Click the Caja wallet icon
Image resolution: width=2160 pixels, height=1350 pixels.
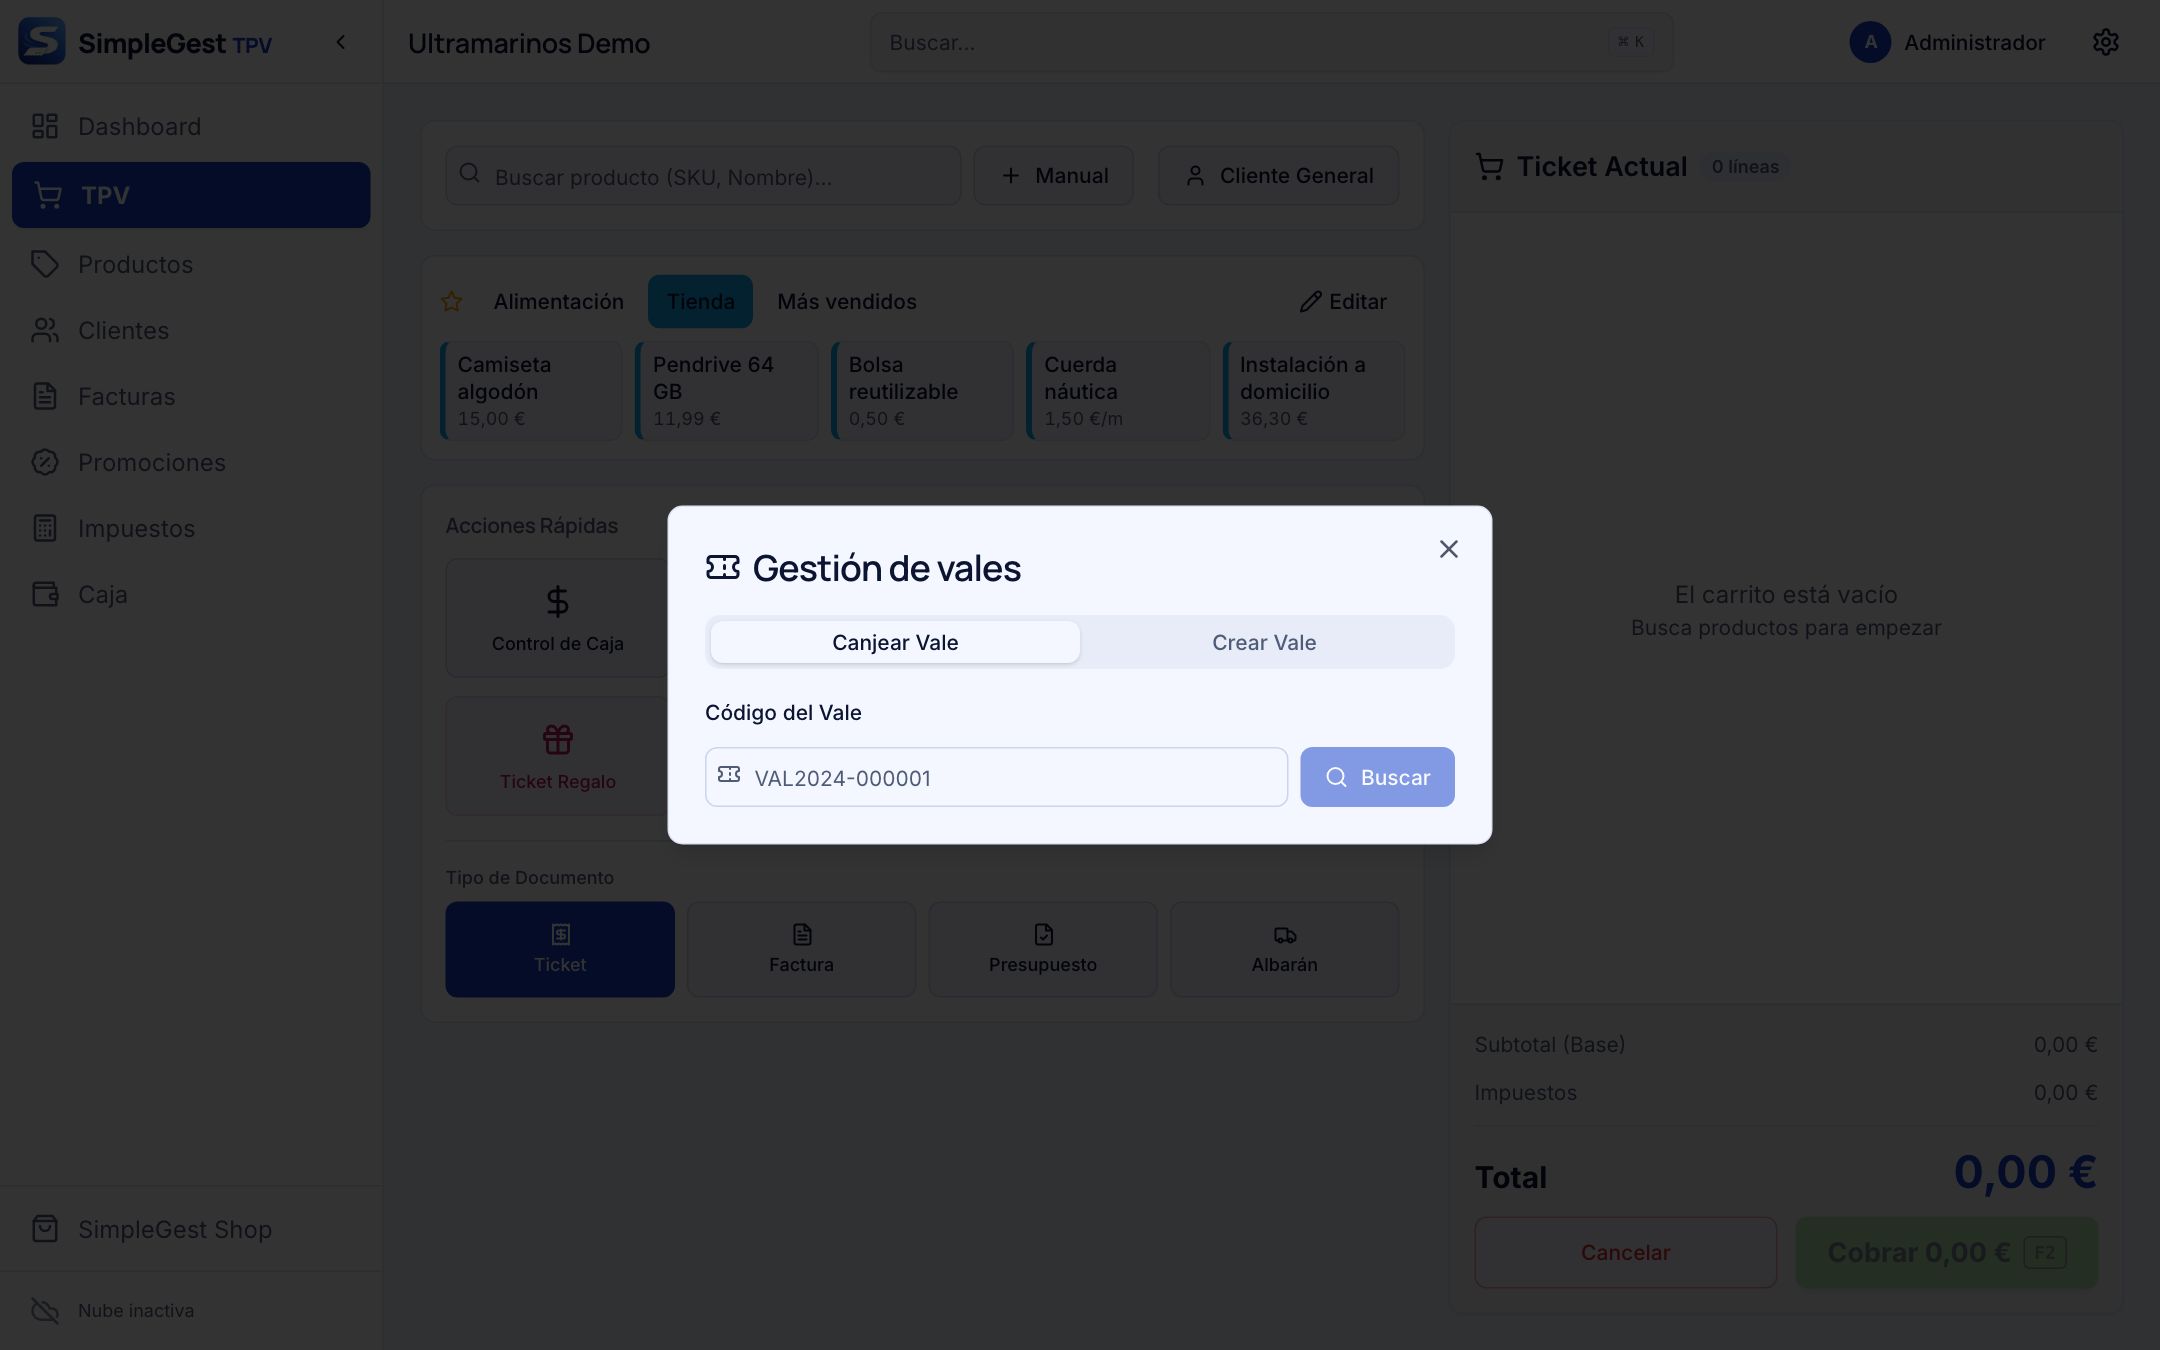click(45, 594)
